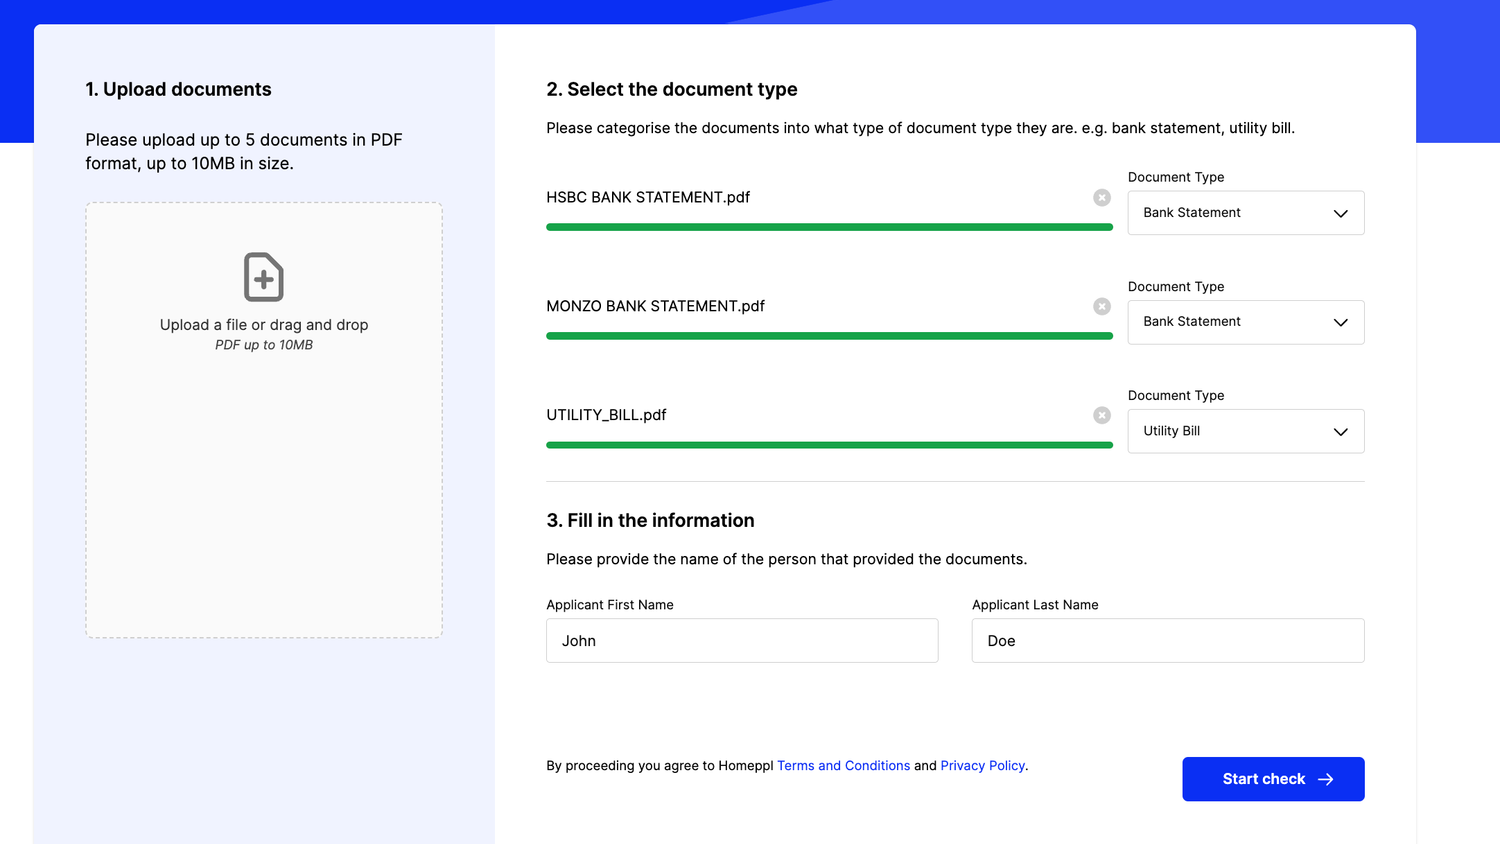Open the Terms and Conditions link

pyautogui.click(x=843, y=766)
